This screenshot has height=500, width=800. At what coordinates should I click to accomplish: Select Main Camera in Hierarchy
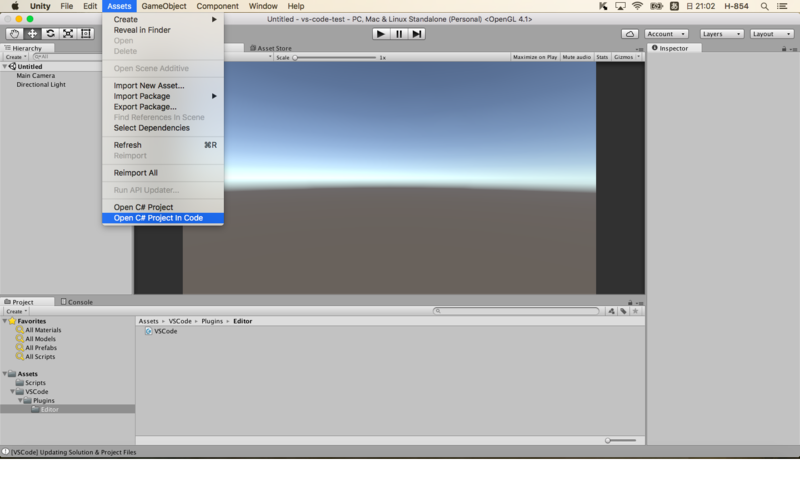pos(36,76)
